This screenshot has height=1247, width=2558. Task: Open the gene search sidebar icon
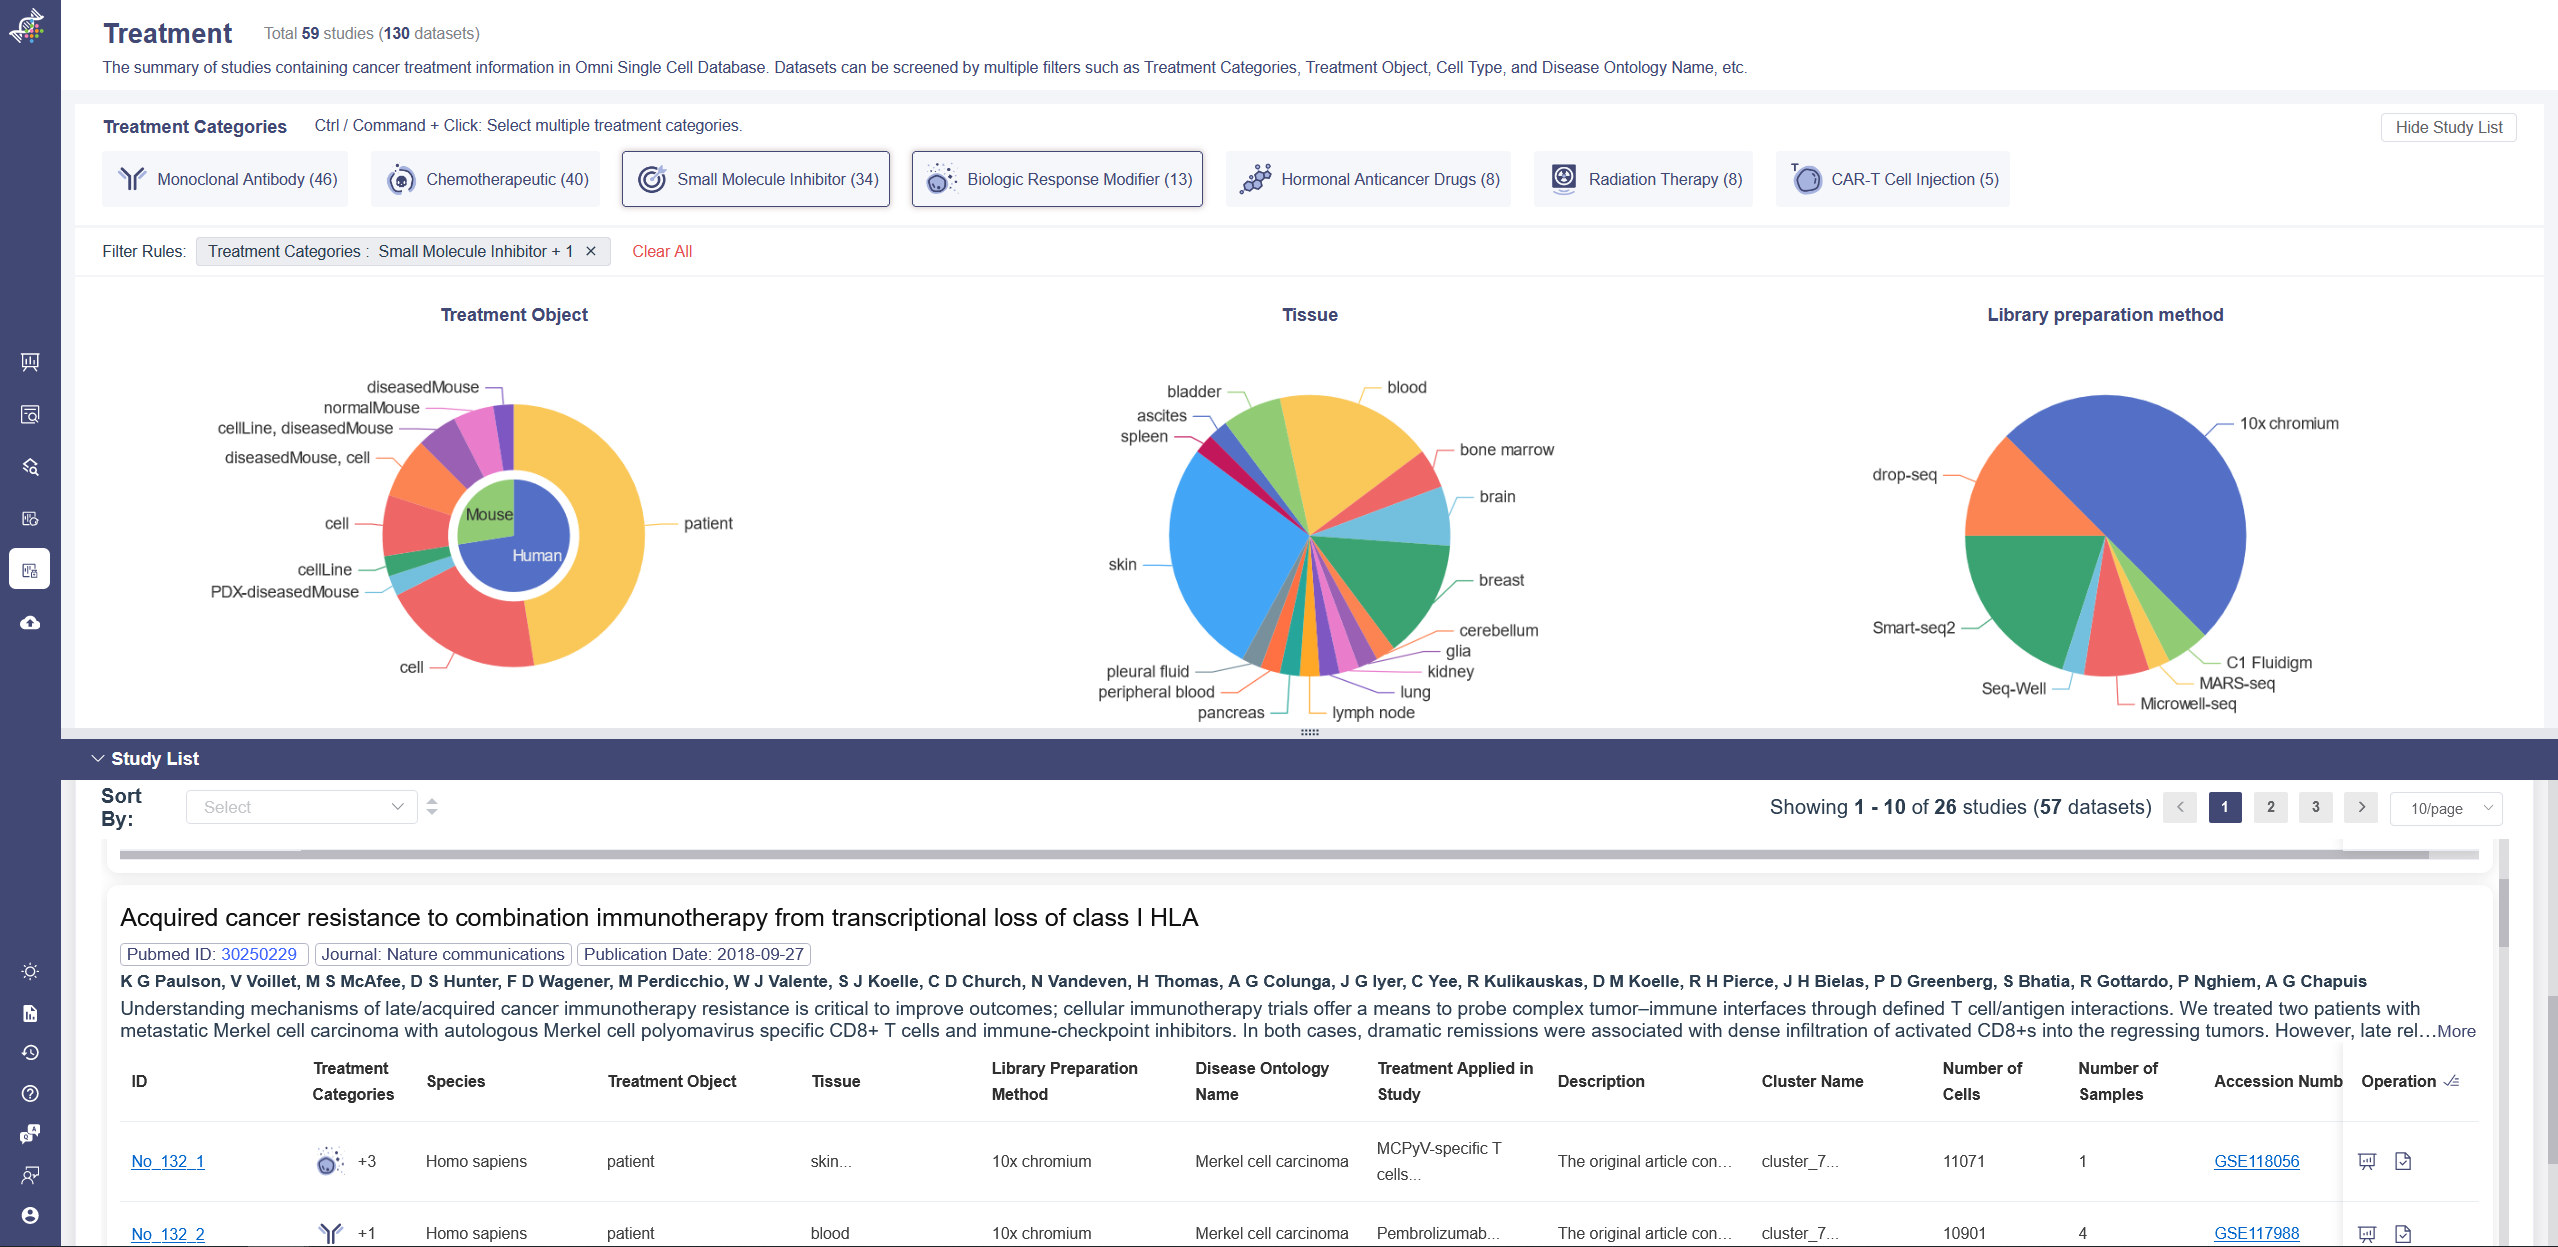click(x=30, y=466)
